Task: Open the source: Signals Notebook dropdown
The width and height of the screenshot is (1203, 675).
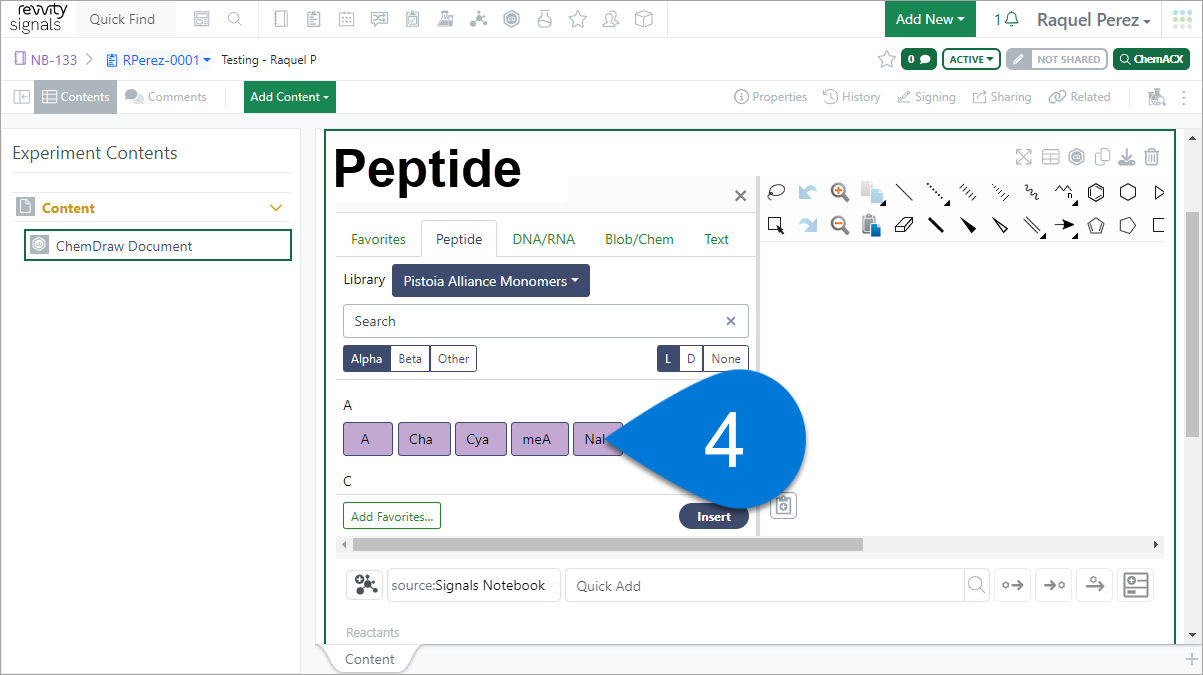Action: coord(475,585)
